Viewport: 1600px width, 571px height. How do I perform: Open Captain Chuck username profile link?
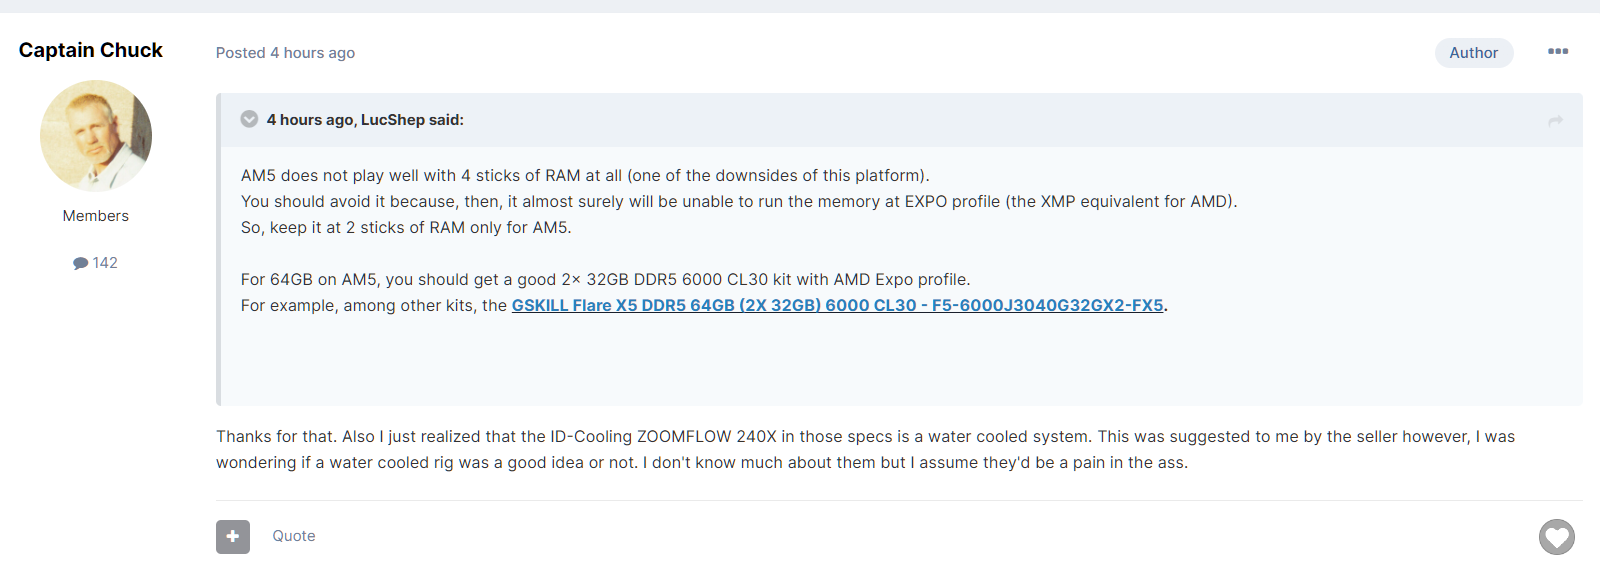(x=91, y=50)
